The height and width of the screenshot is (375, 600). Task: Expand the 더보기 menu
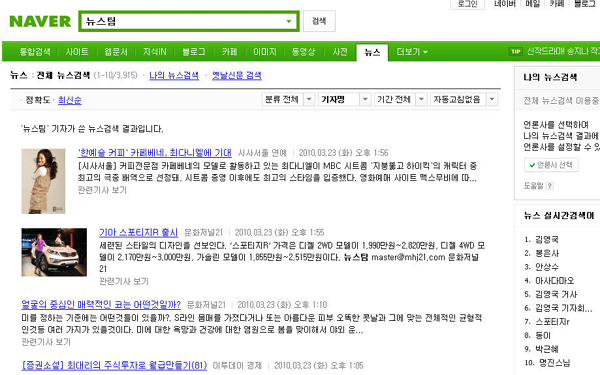[412, 52]
